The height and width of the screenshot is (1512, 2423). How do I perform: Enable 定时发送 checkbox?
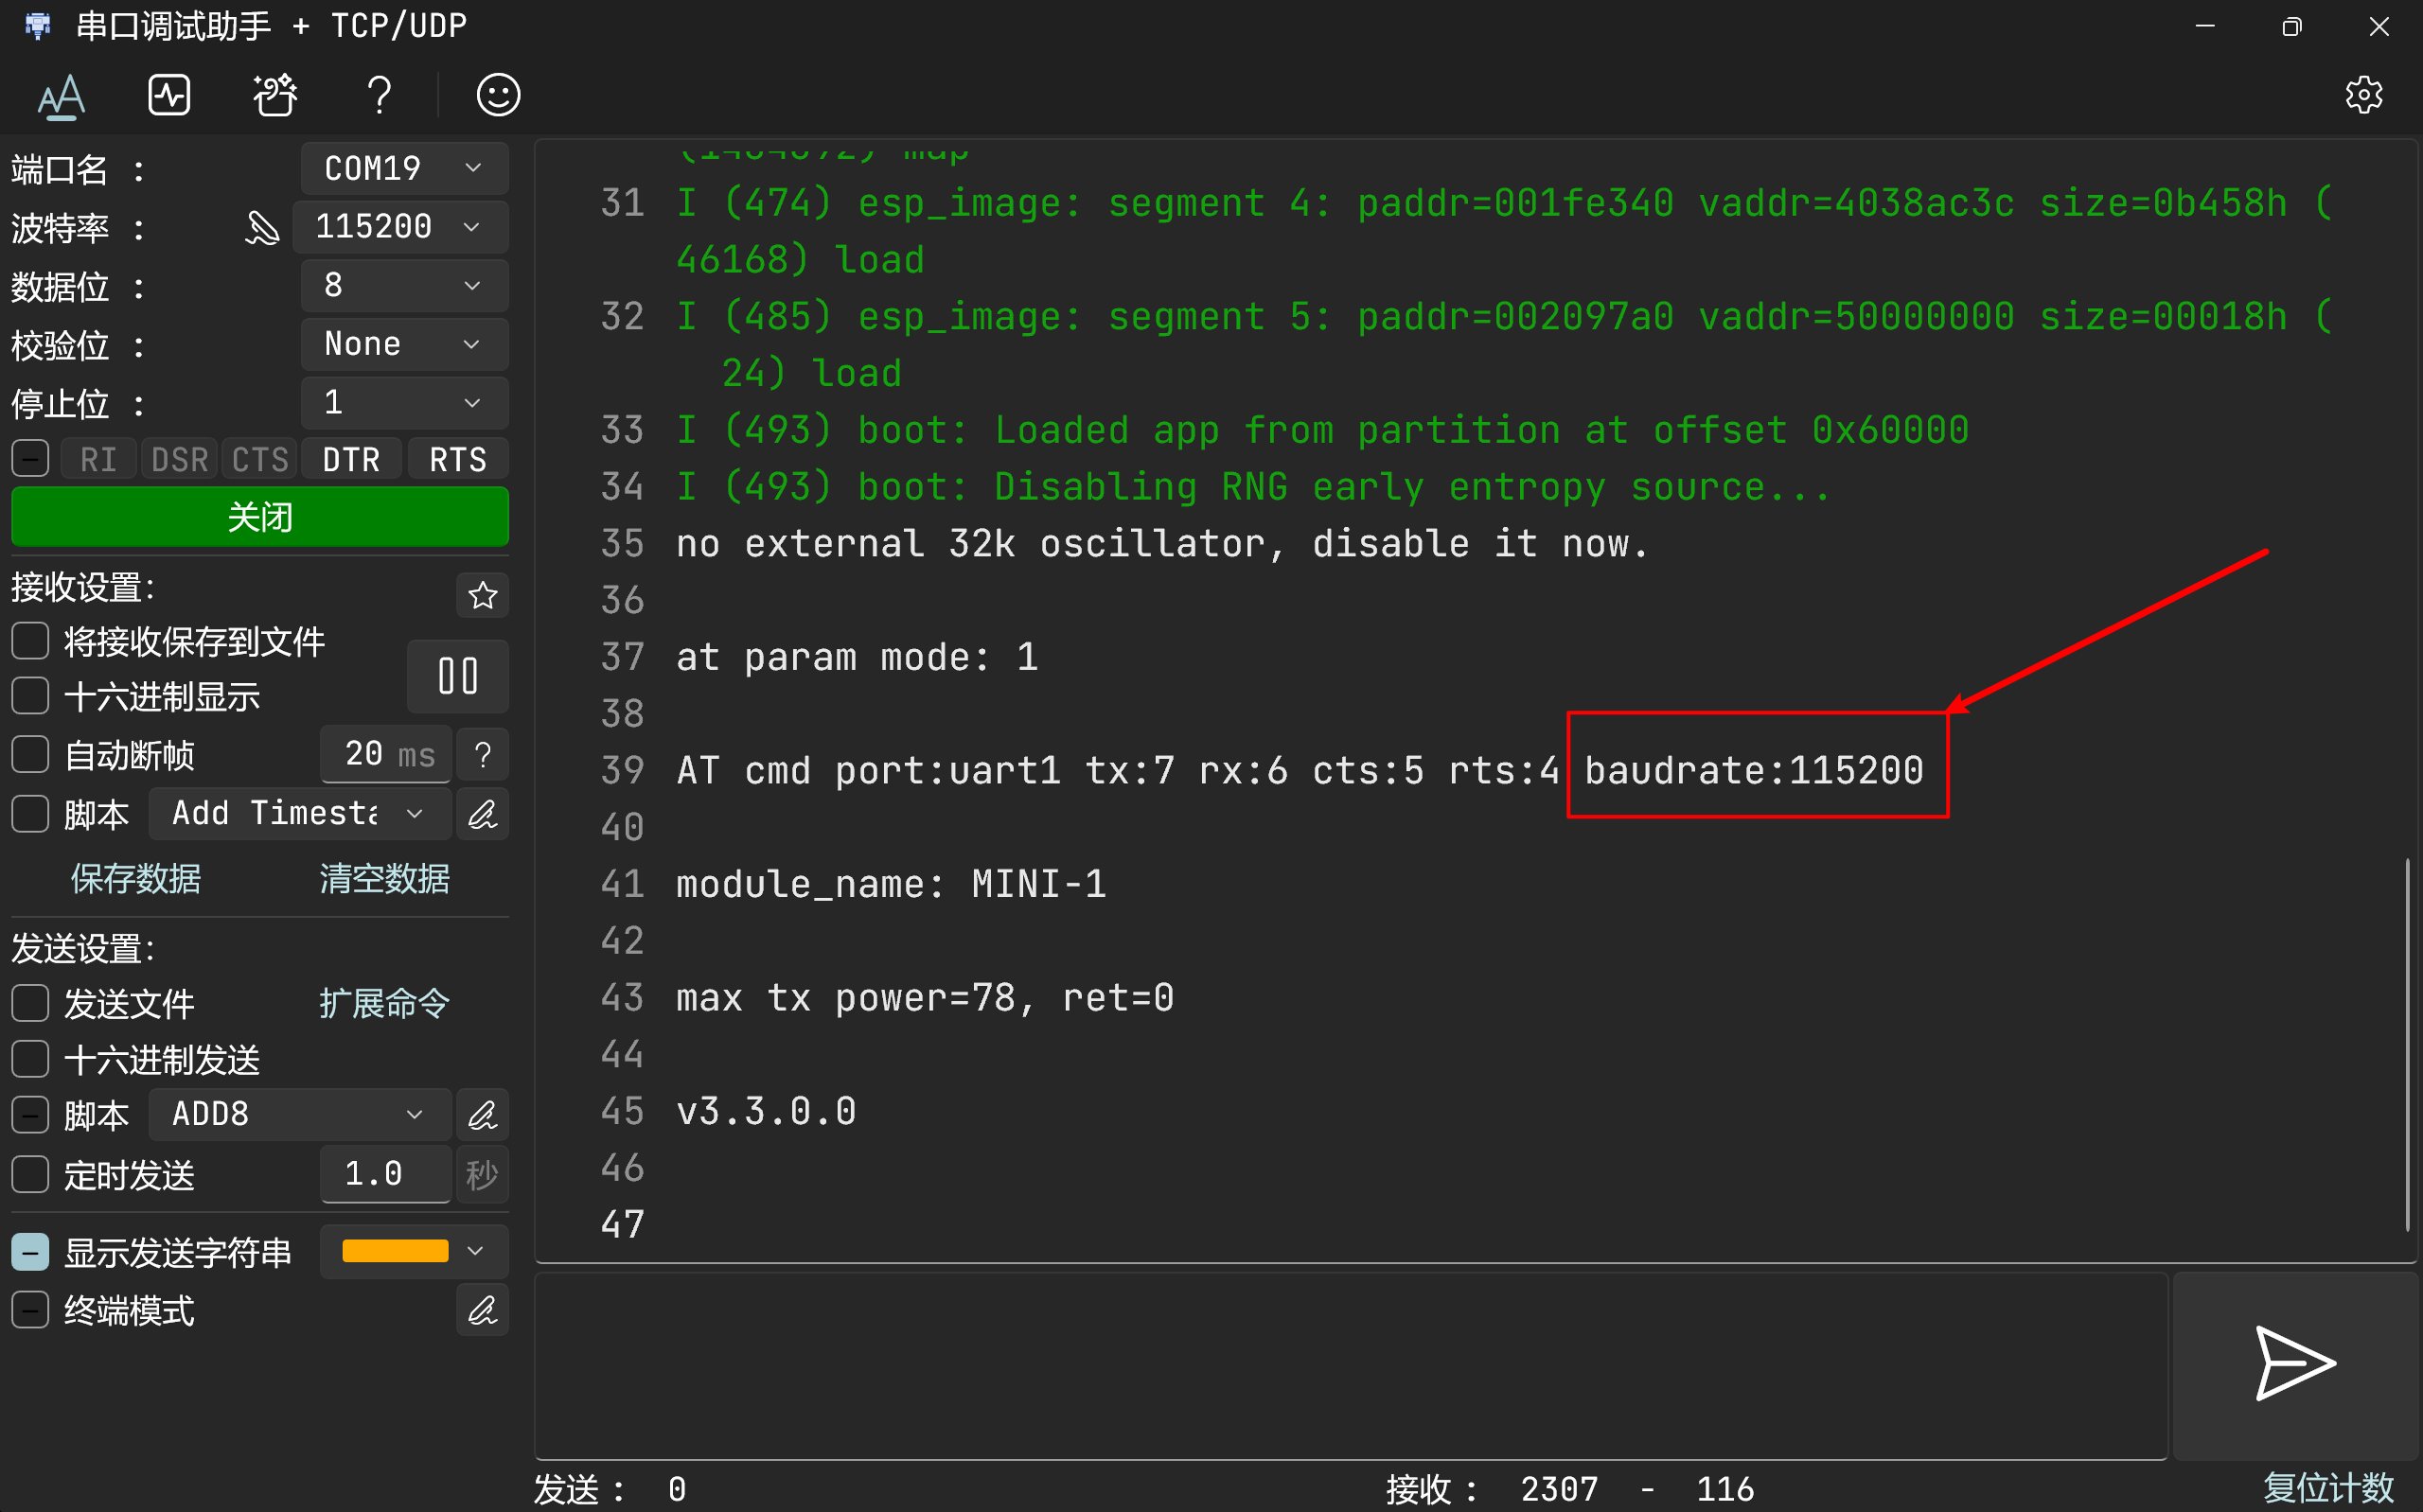(x=30, y=1175)
